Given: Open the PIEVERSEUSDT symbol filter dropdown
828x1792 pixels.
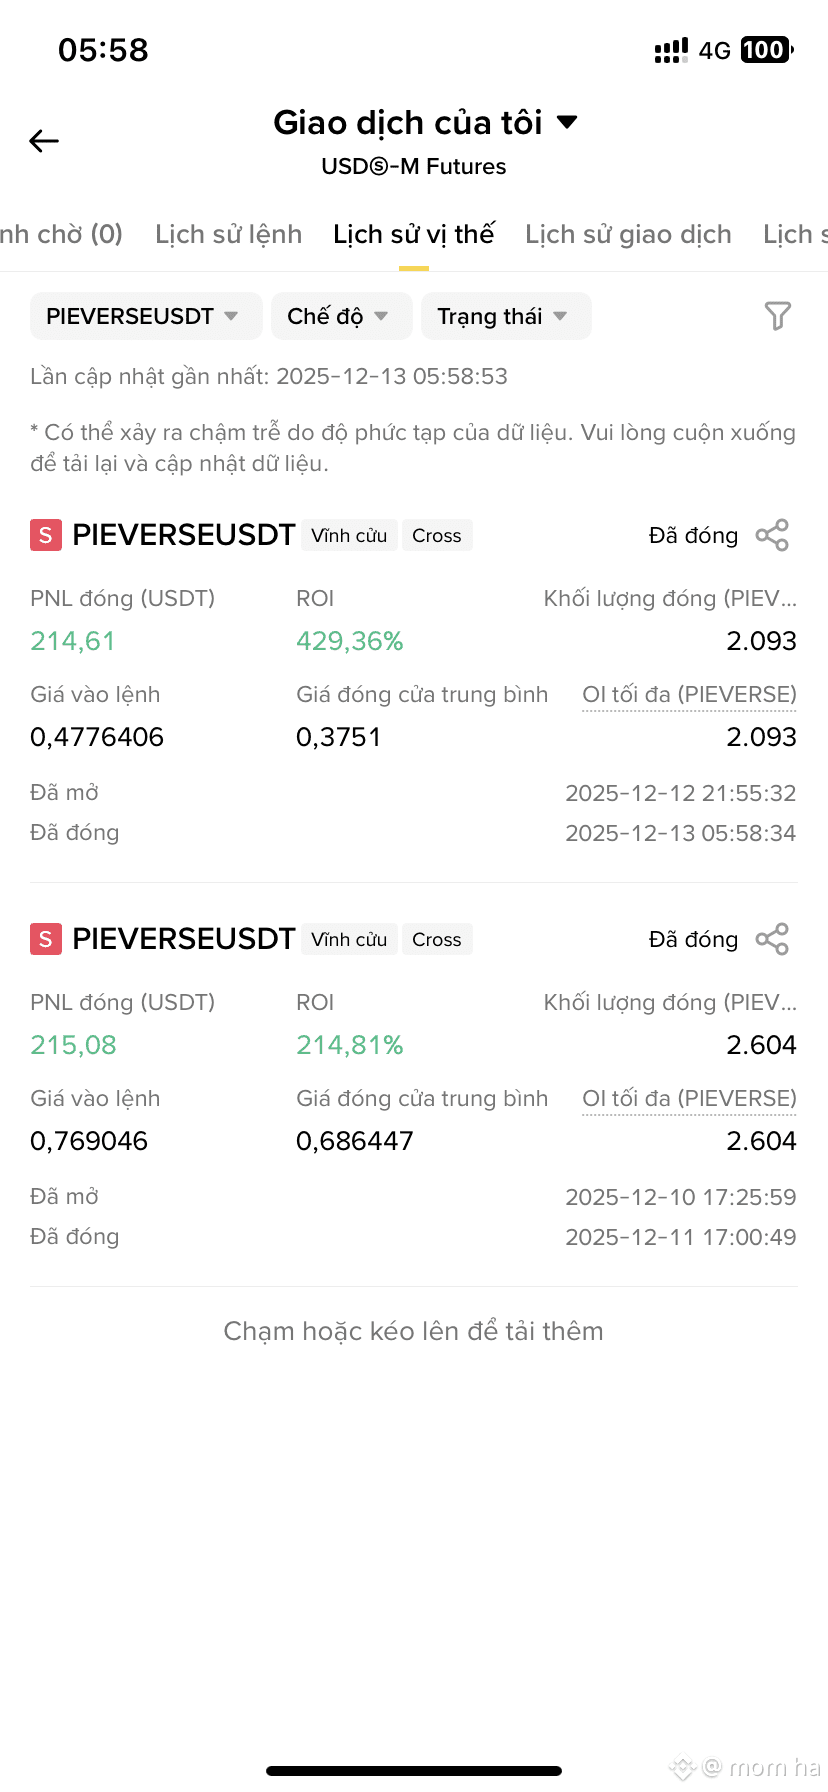Looking at the screenshot, I should [146, 316].
